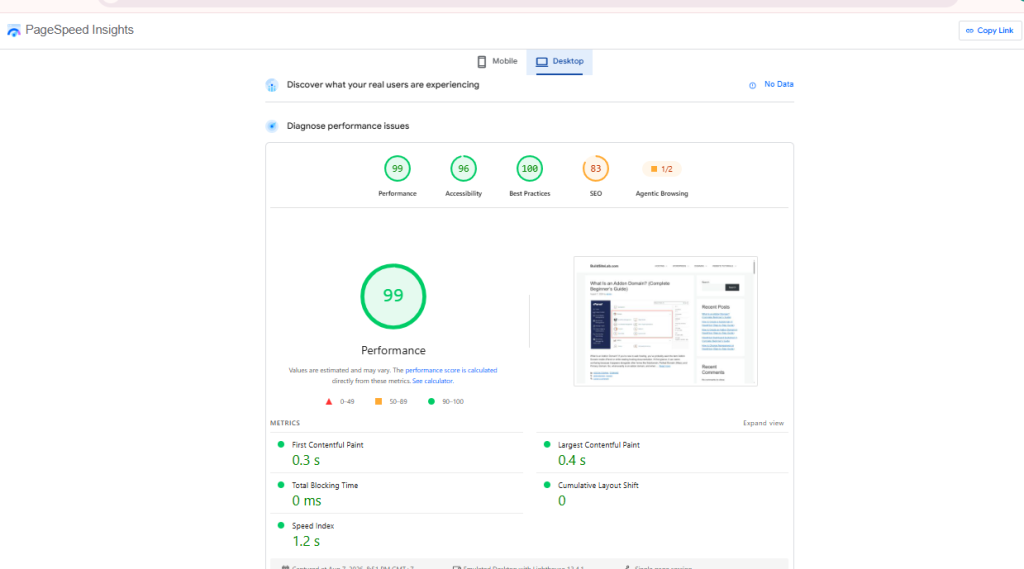Click the 0.3 s metric value
Screen dimensions: 1024x569
306,461
